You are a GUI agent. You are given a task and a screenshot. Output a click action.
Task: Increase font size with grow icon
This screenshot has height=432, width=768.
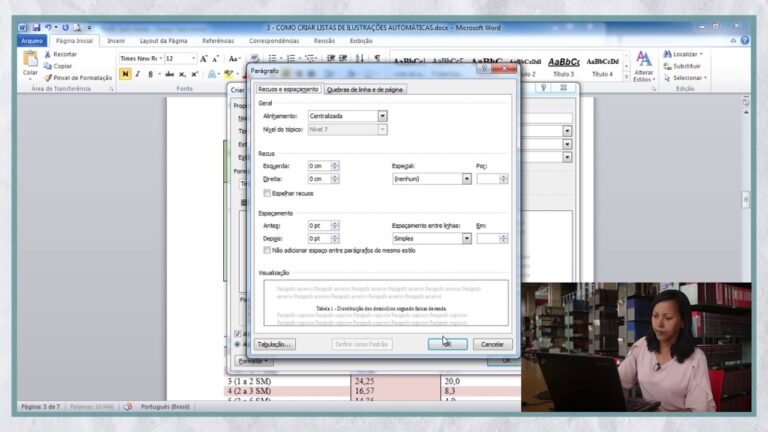[204, 59]
